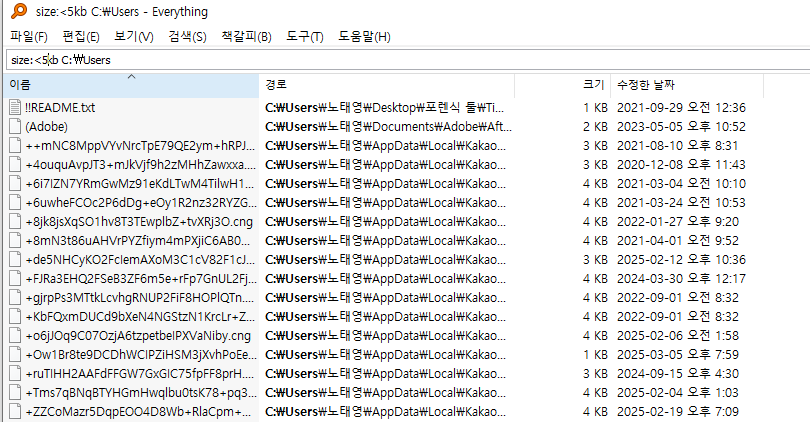
Task: Select file +8jk8jsXqSO1hv8T3TEwplbZ+tvXRj3O.cng
Action: pyautogui.click(x=139, y=222)
